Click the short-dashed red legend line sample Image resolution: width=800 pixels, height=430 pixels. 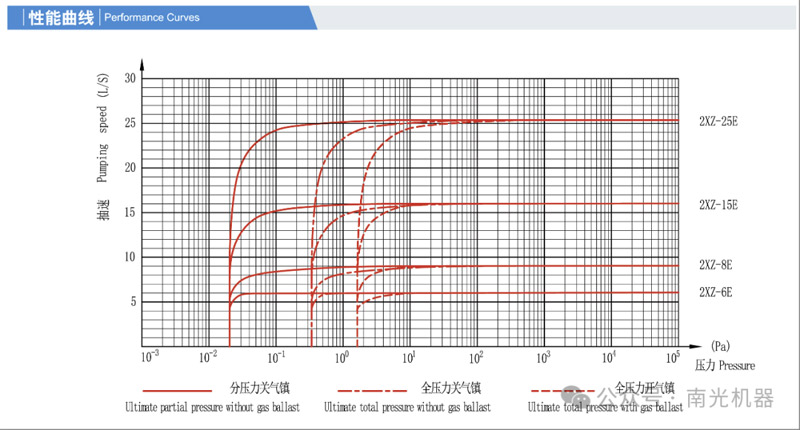(567, 389)
